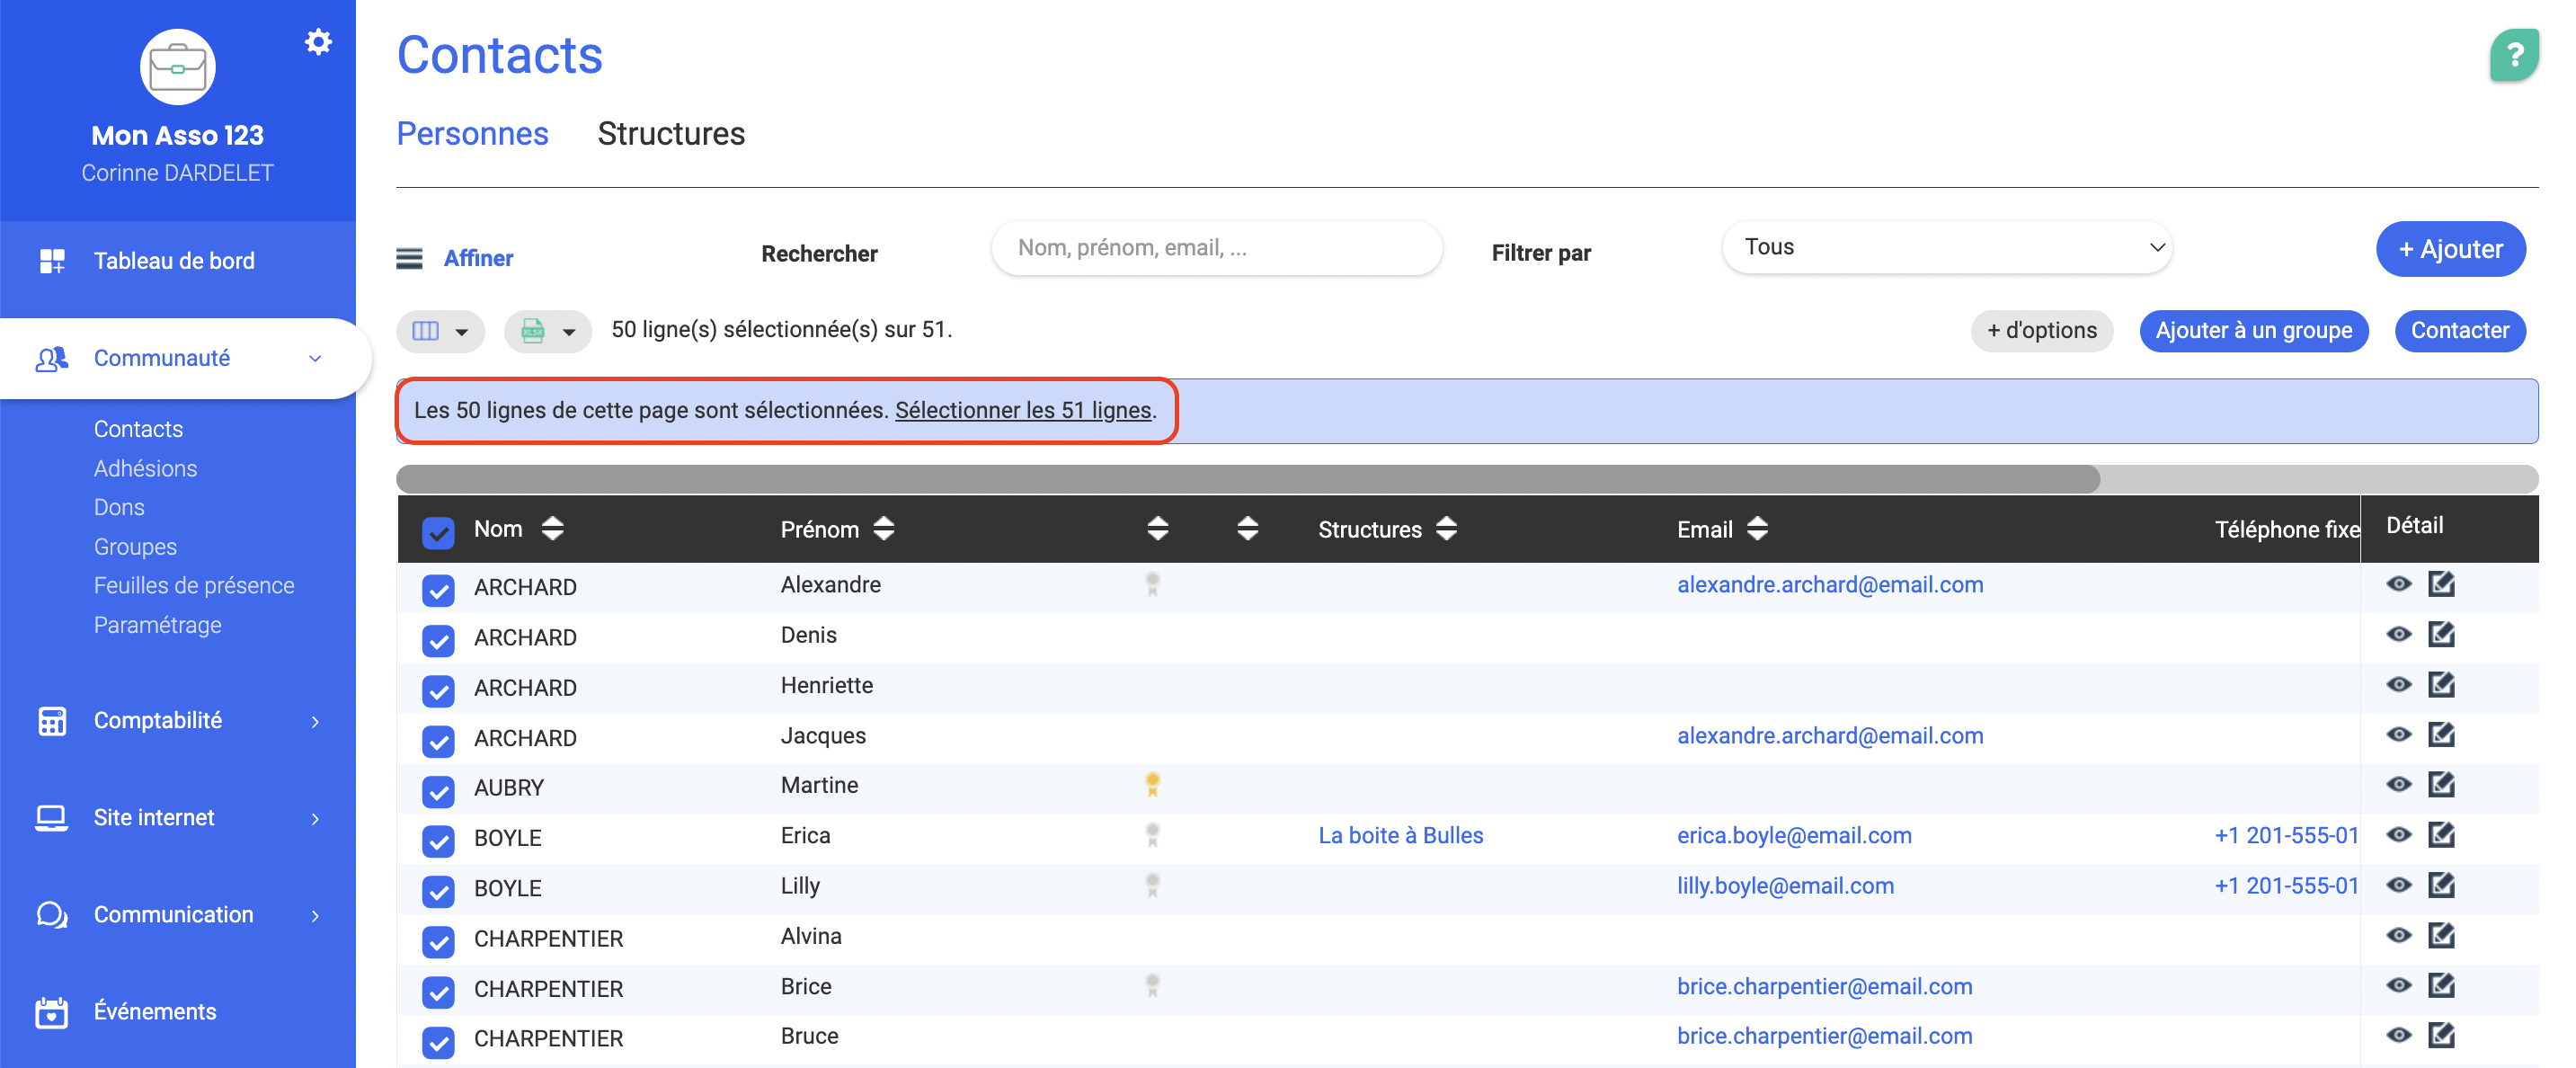Image resolution: width=2576 pixels, height=1068 pixels.
Task: Edit Alvina CHARPENTIER with the pencil icon
Action: (x=2441, y=936)
